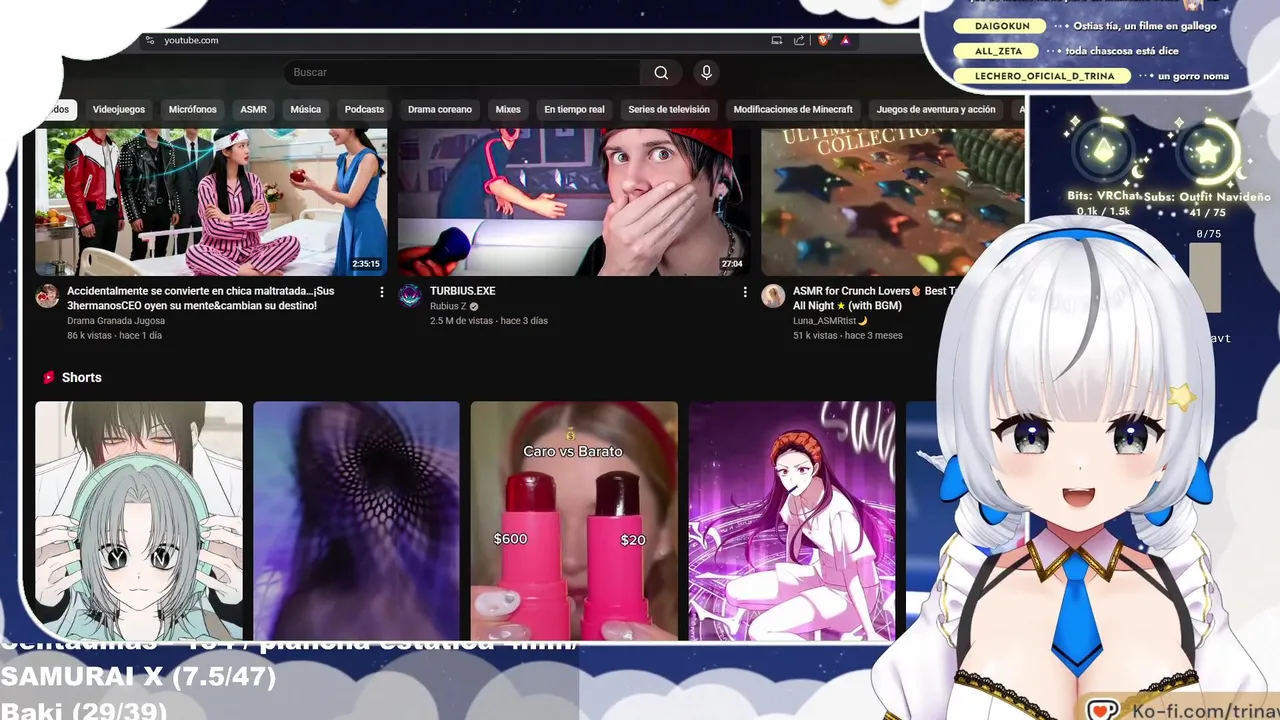Open title 'Accidentalmente se convierte en chica maltratada'
1280x720 pixels.
tap(200, 298)
